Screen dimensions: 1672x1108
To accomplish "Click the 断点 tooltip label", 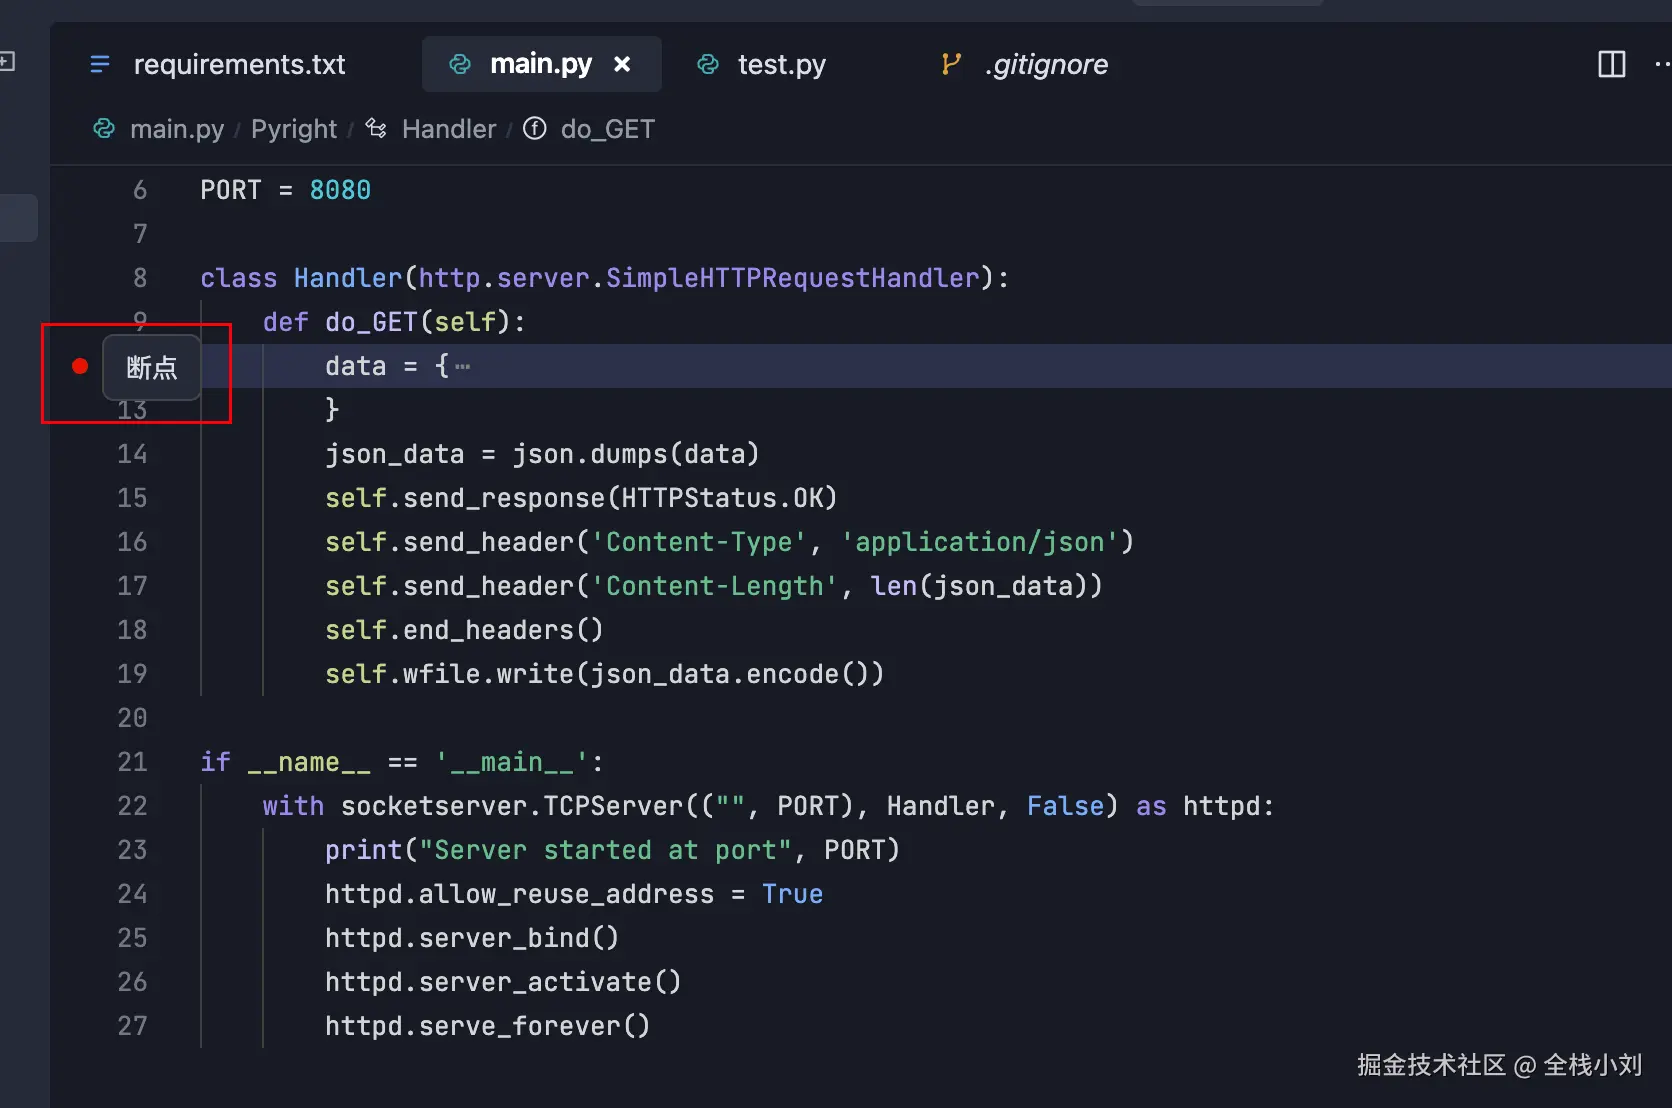I will click(152, 368).
